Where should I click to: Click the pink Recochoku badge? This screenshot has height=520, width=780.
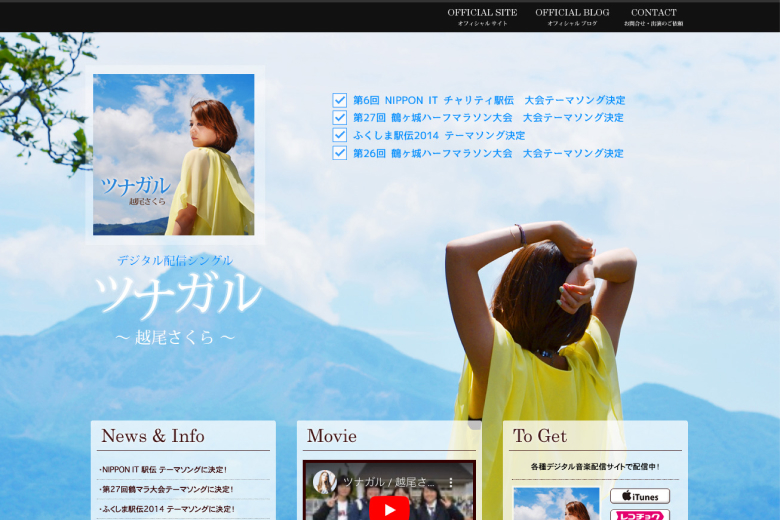coord(640,515)
